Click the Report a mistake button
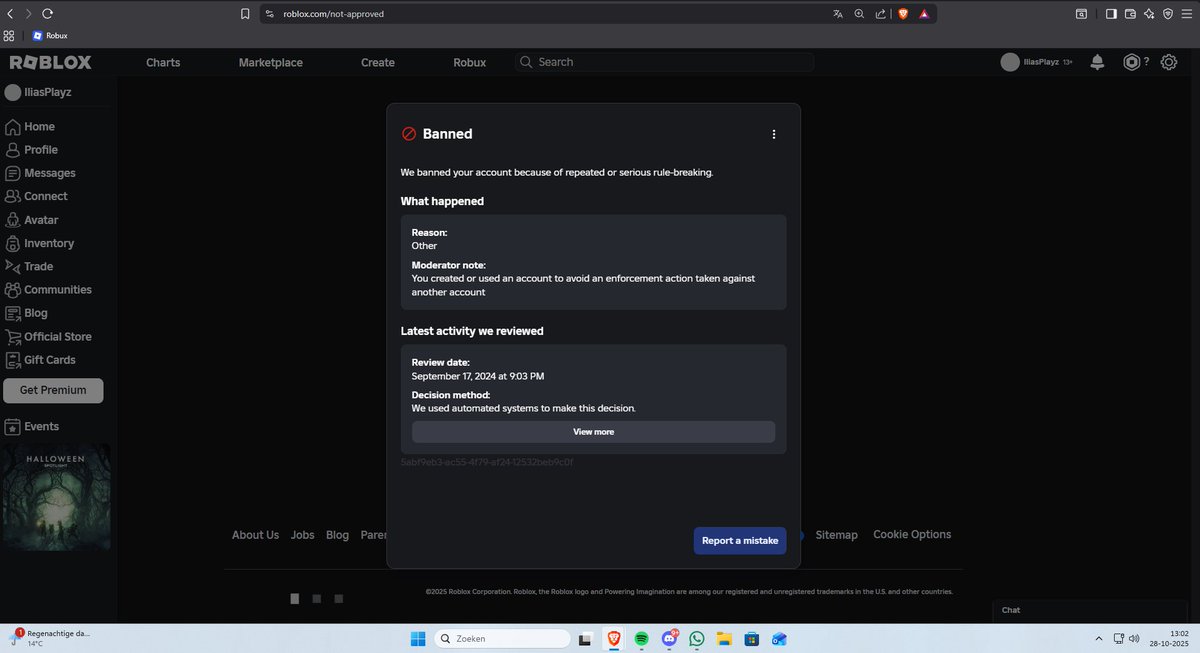Viewport: 1200px width, 653px height. tap(740, 540)
